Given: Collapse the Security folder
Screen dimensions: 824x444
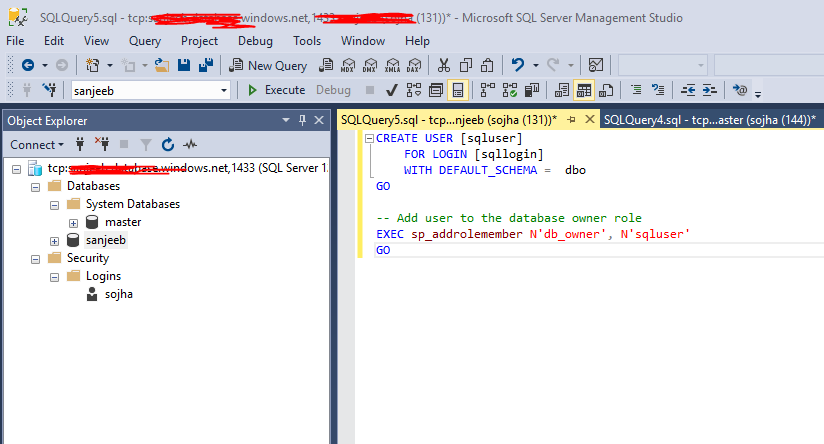Looking at the screenshot, I should (35, 259).
